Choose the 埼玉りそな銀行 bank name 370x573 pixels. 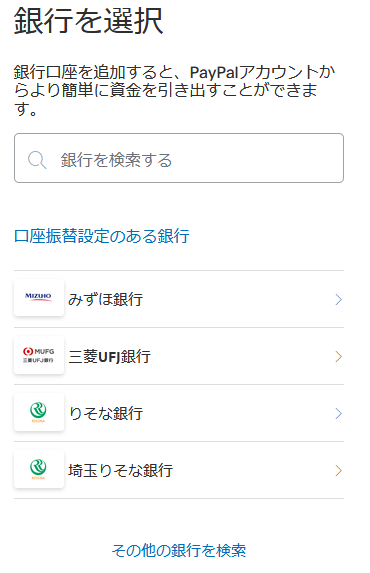tap(120, 471)
